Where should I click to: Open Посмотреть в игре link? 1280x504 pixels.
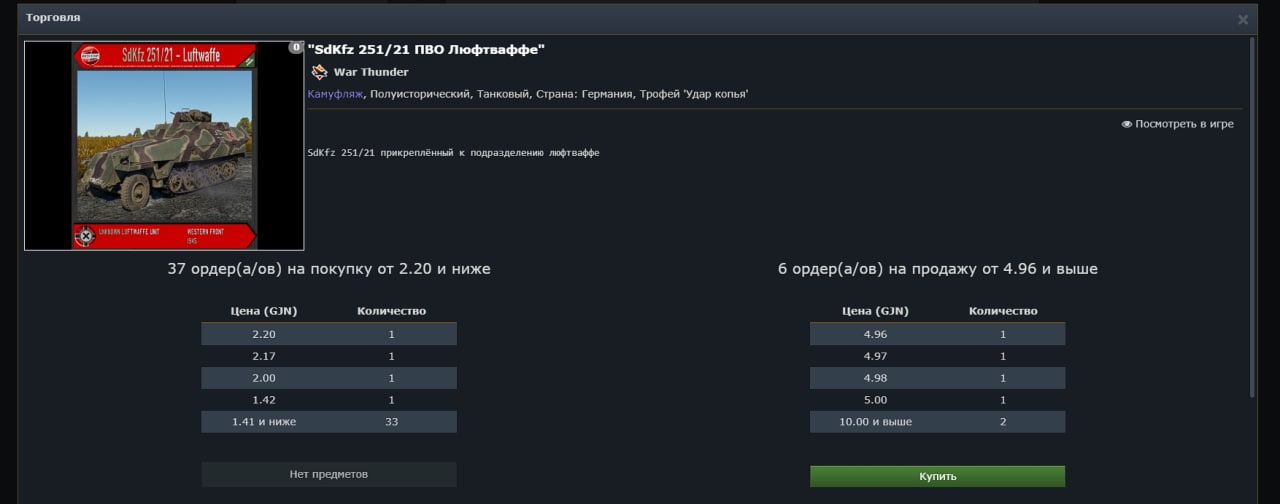tap(1184, 124)
